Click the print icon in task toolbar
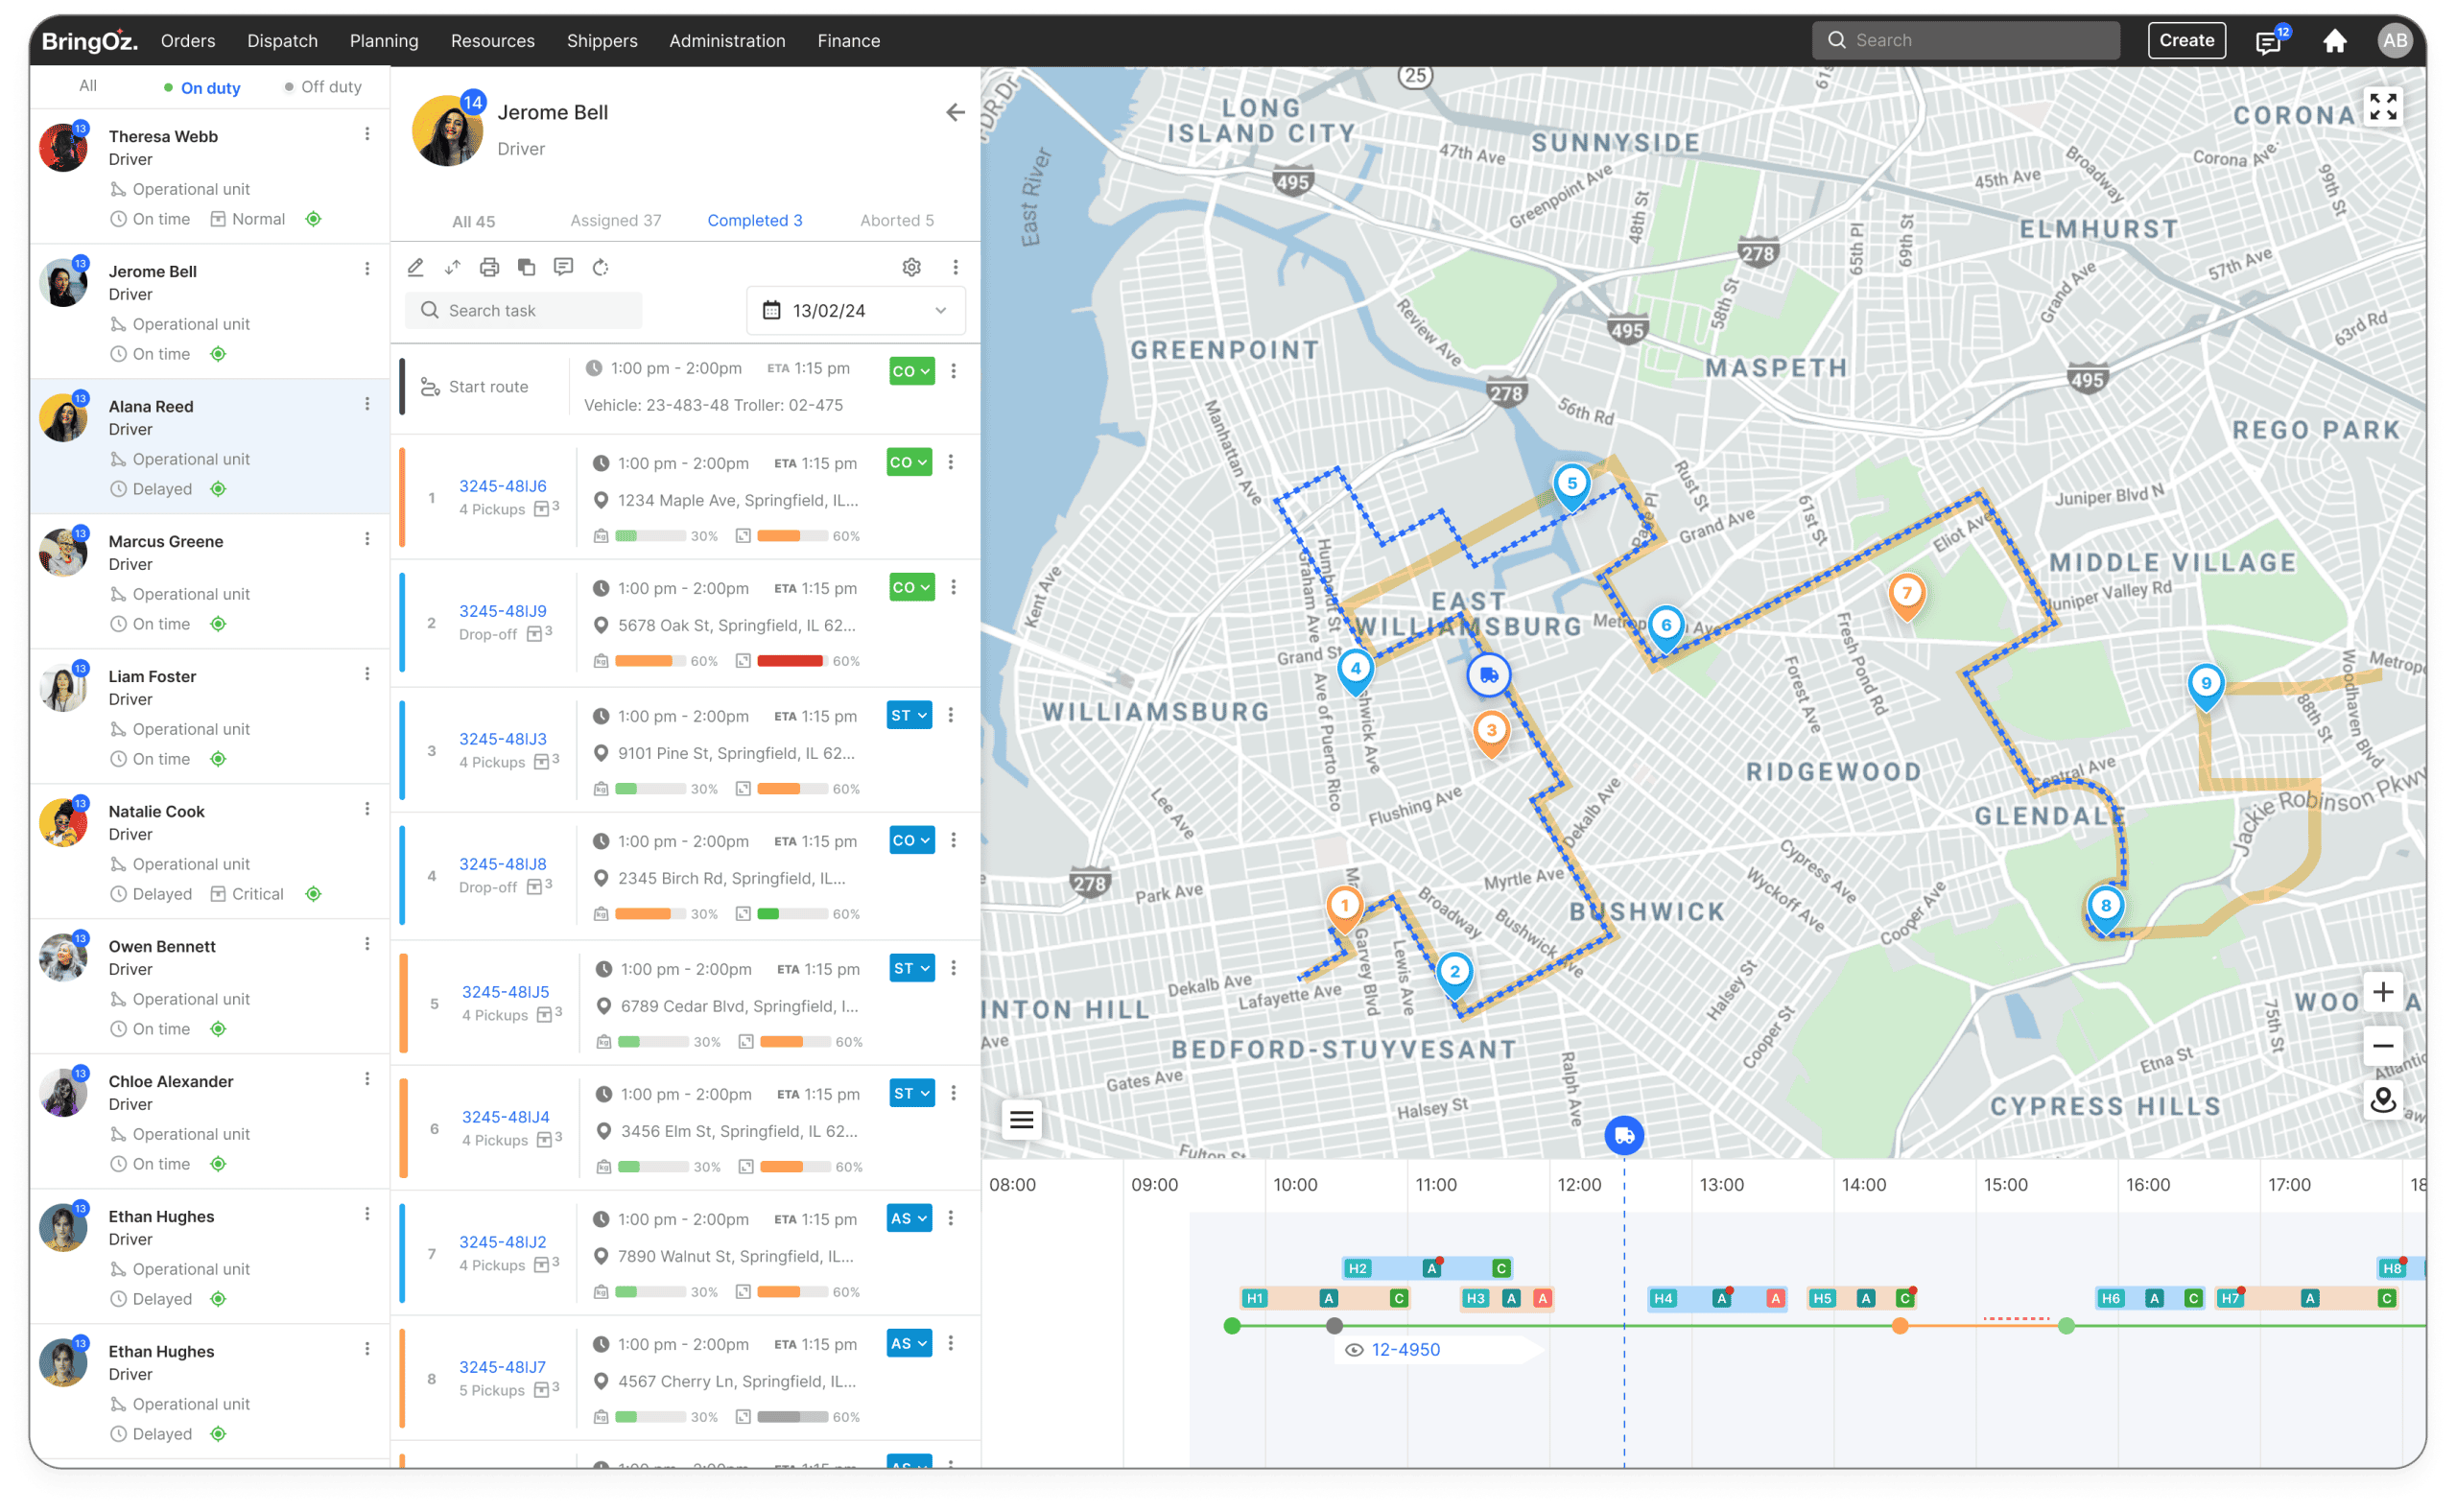The width and height of the screenshot is (2456, 1512). pyautogui.click(x=489, y=267)
